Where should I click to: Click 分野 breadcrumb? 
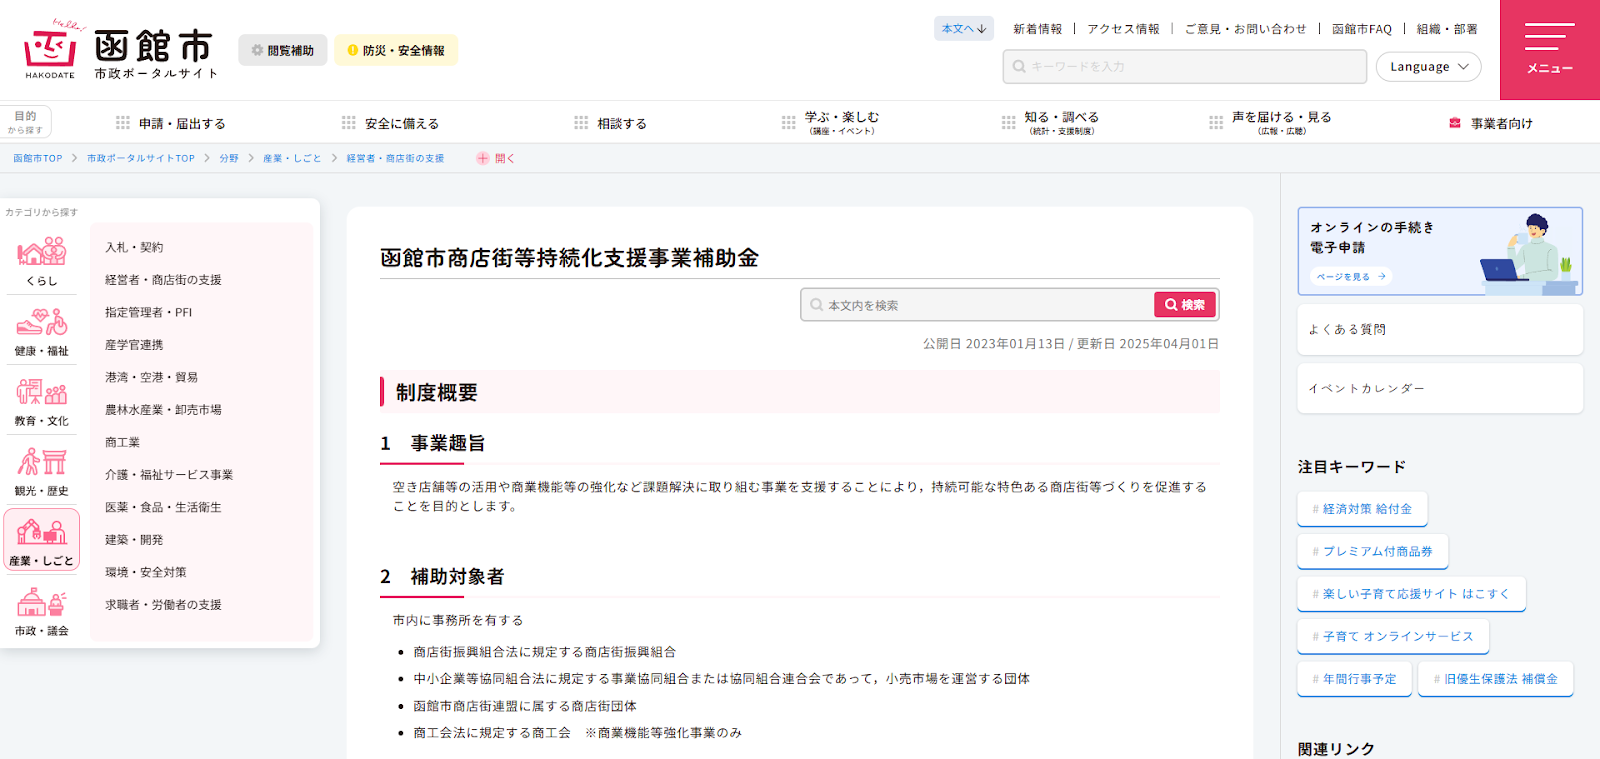(229, 158)
